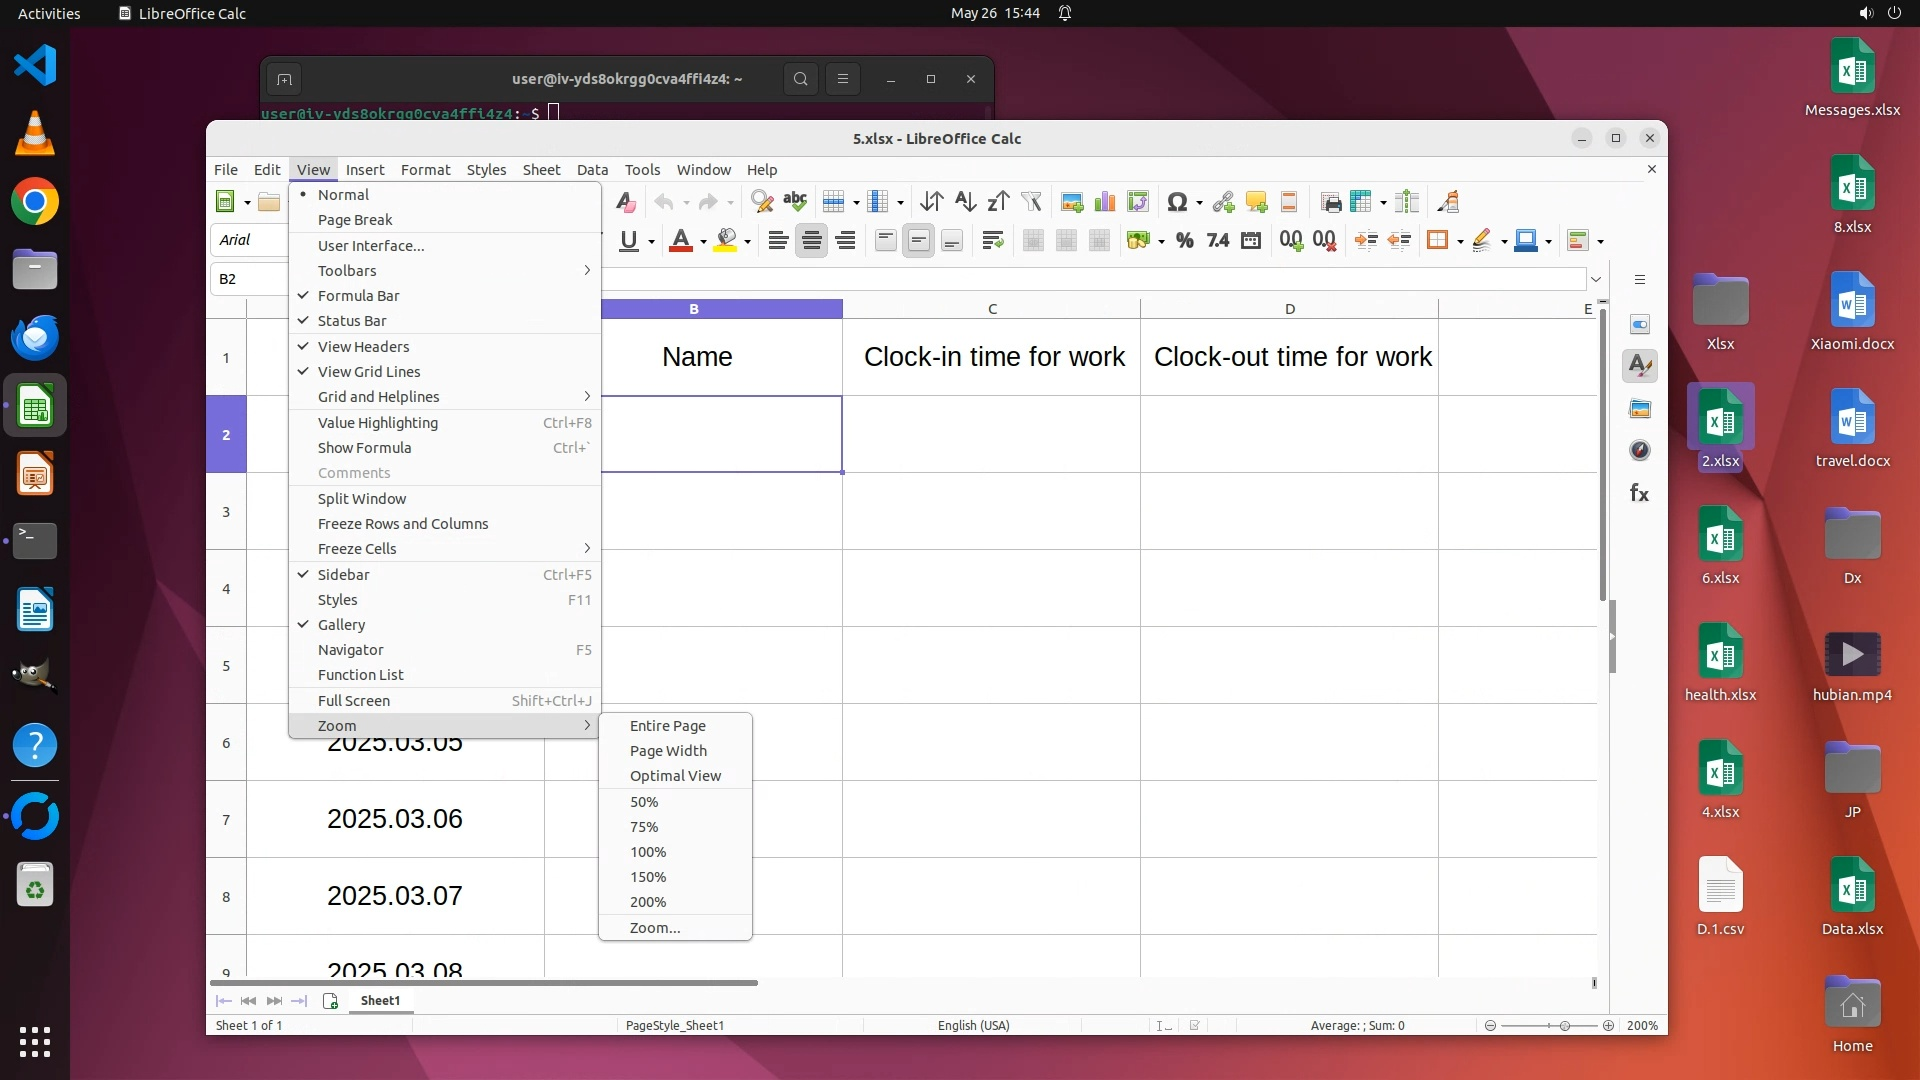1920x1080 pixels.
Task: Click the Insert Special Character omega icon
Action: [1177, 202]
